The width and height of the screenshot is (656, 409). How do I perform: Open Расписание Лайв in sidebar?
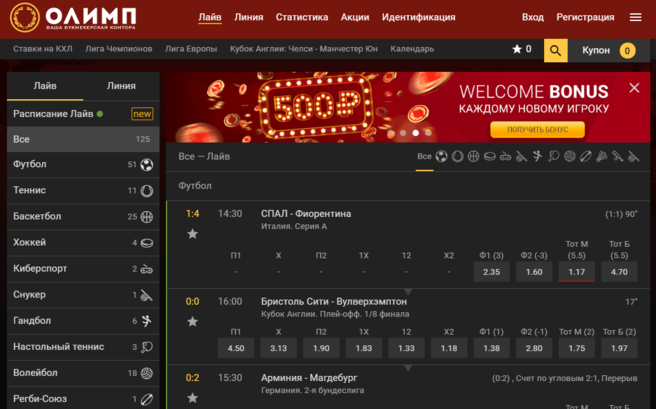coord(83,114)
